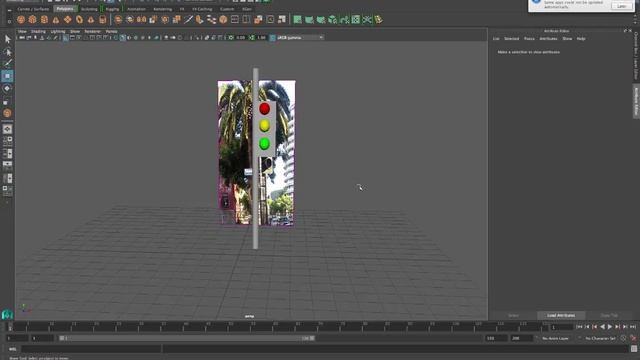Open the viewport Shading menu
The height and width of the screenshot is (360, 640).
tap(38, 31)
